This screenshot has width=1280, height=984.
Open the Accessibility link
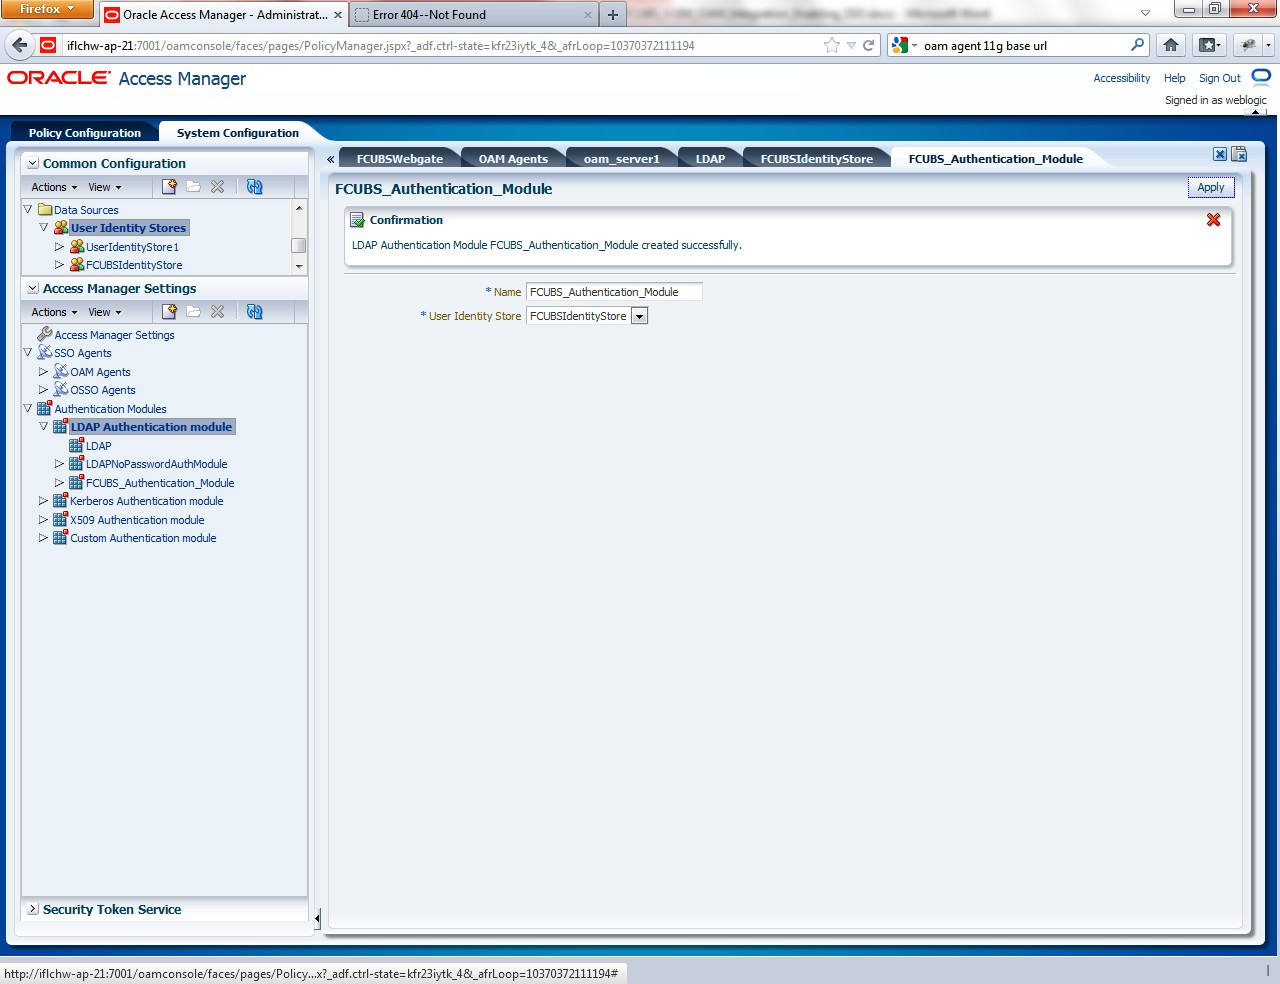[x=1121, y=78]
